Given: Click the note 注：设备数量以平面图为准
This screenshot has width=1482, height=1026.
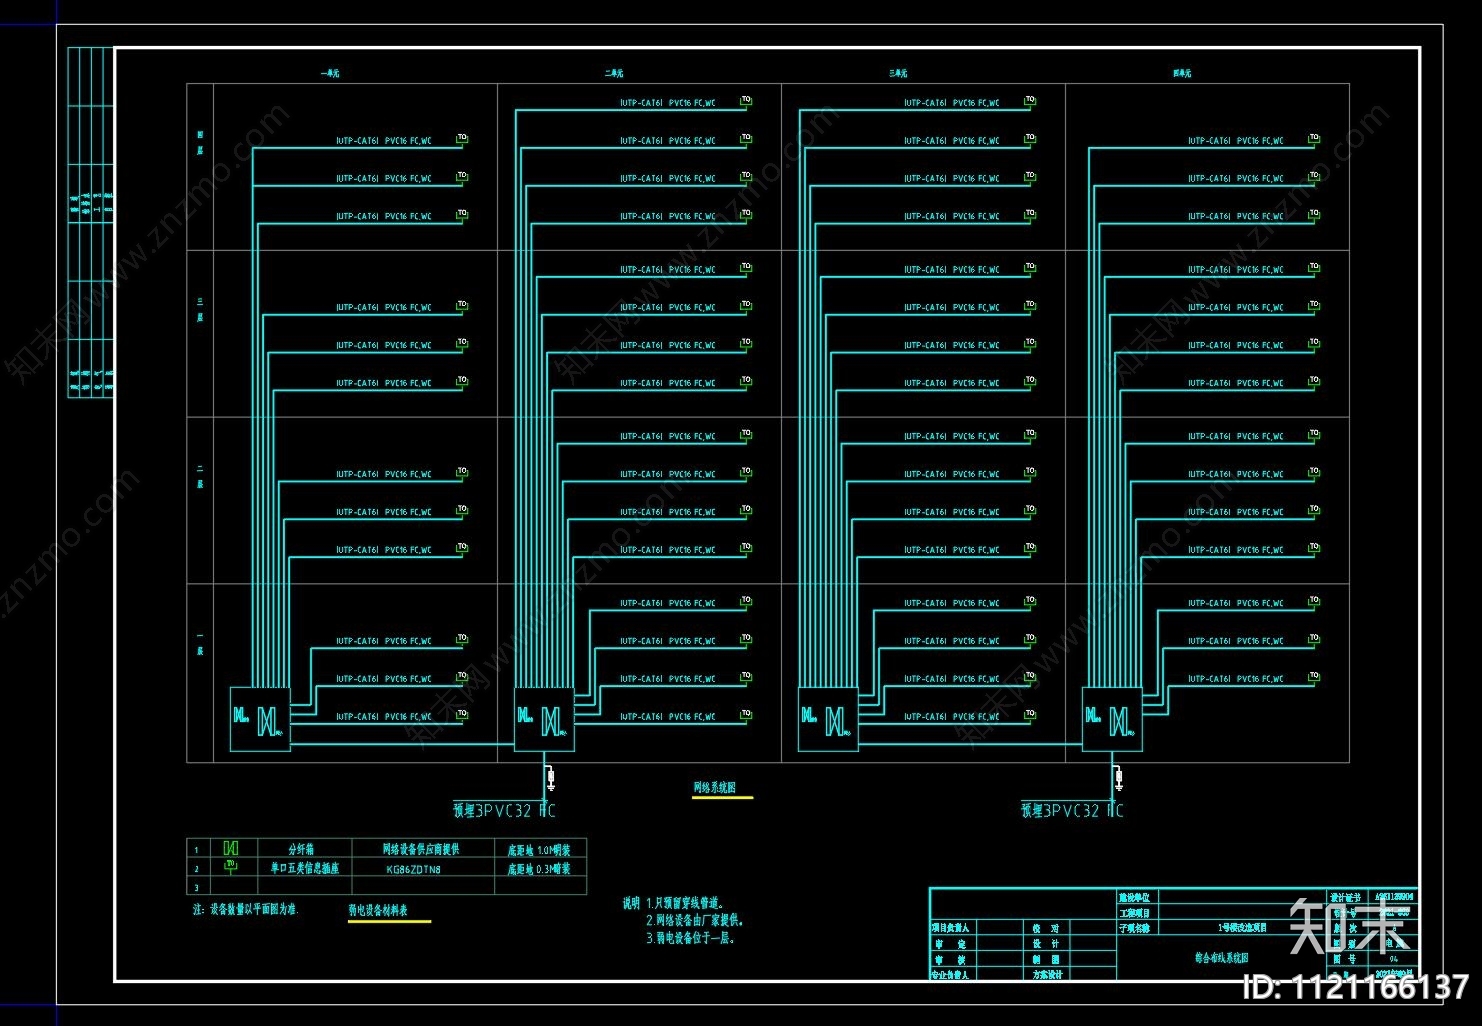Looking at the screenshot, I should tap(245, 911).
